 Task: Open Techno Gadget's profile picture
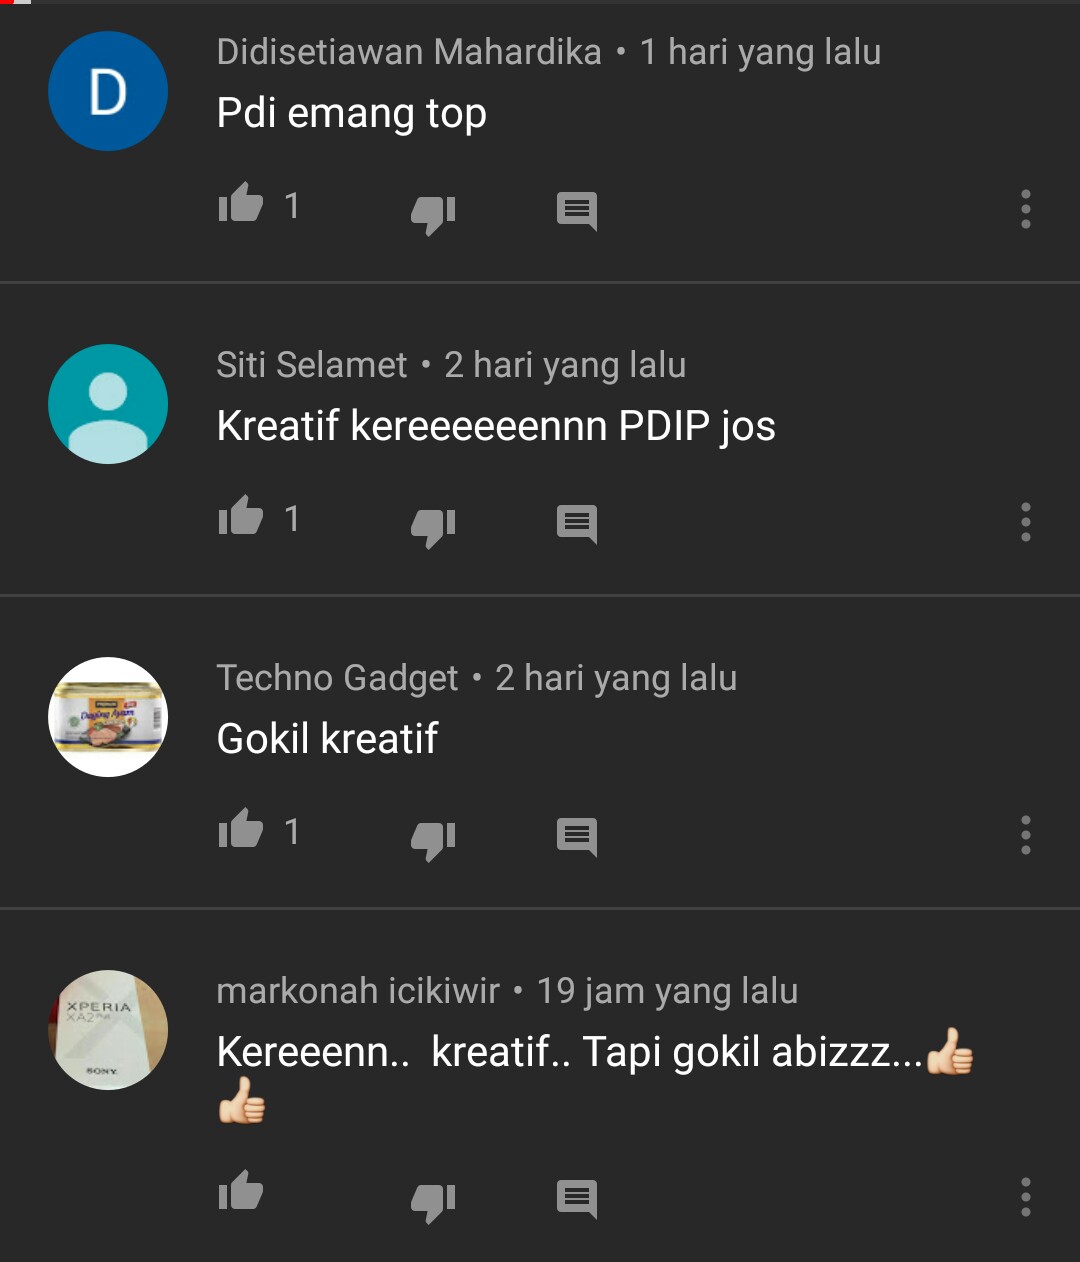click(x=108, y=717)
